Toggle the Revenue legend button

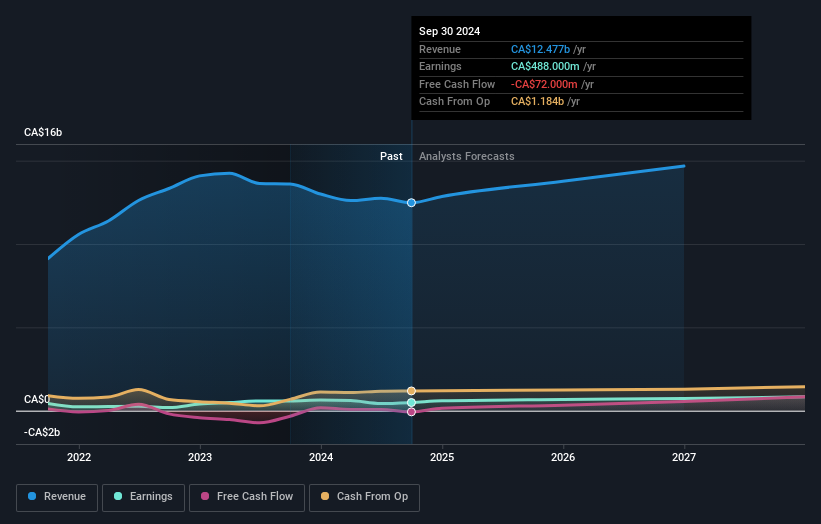click(x=57, y=497)
